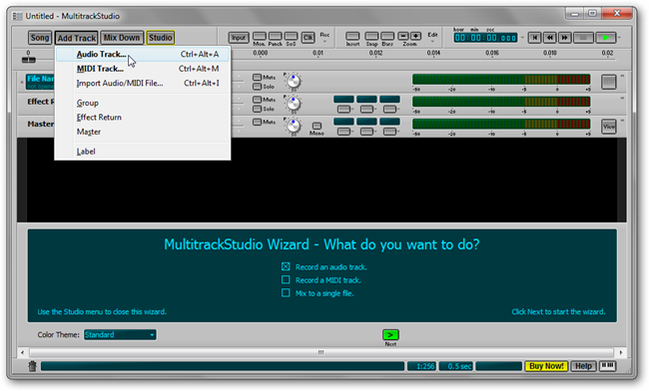Select Label in the Add Track menu

point(143,152)
